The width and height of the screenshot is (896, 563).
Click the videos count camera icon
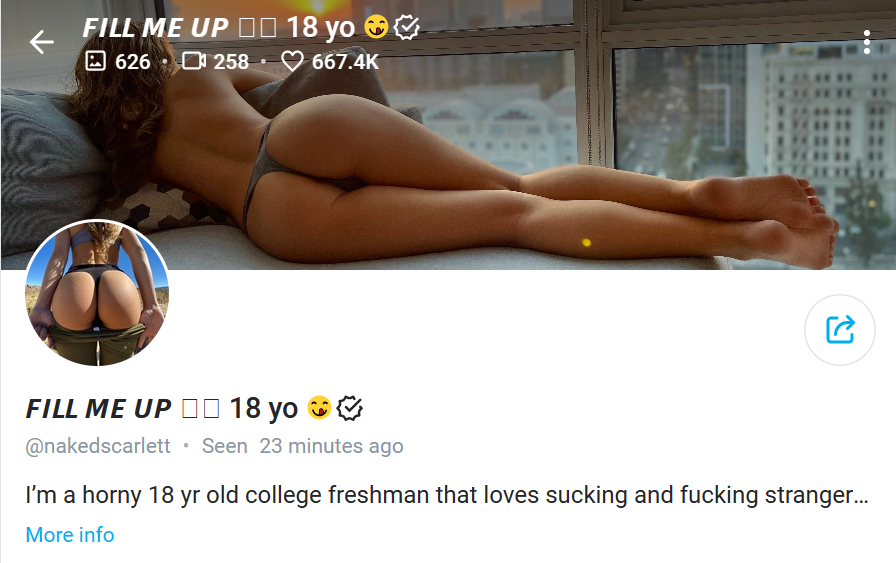pyautogui.click(x=194, y=61)
